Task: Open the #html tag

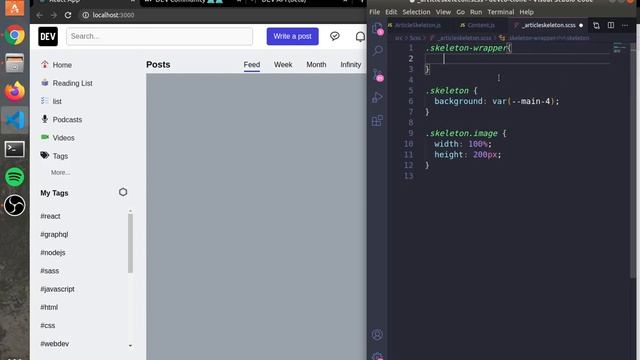Action: coord(49,307)
